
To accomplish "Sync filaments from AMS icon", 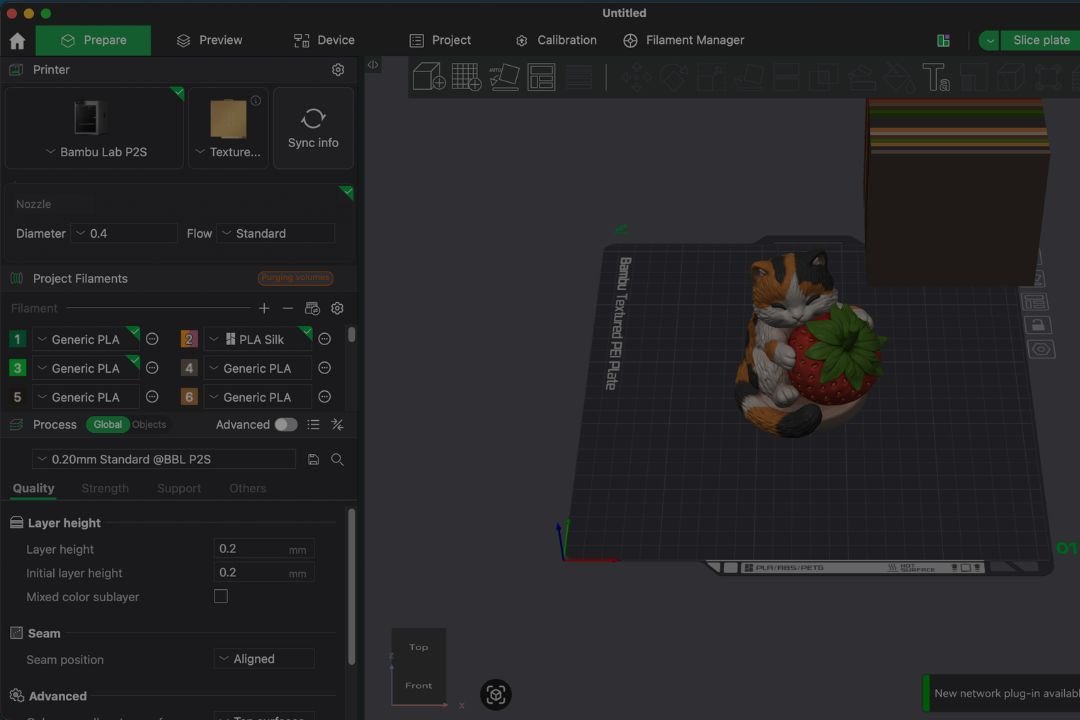I will click(312, 308).
